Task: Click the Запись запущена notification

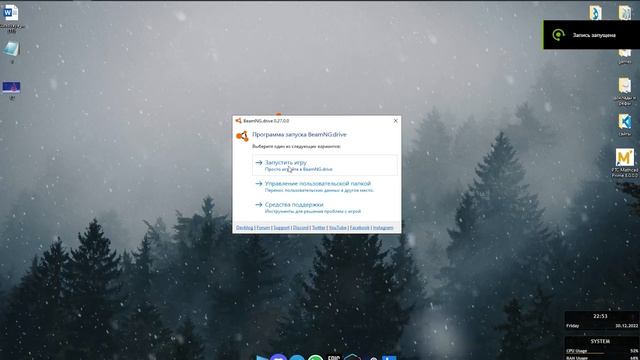Action: pyautogui.click(x=591, y=35)
